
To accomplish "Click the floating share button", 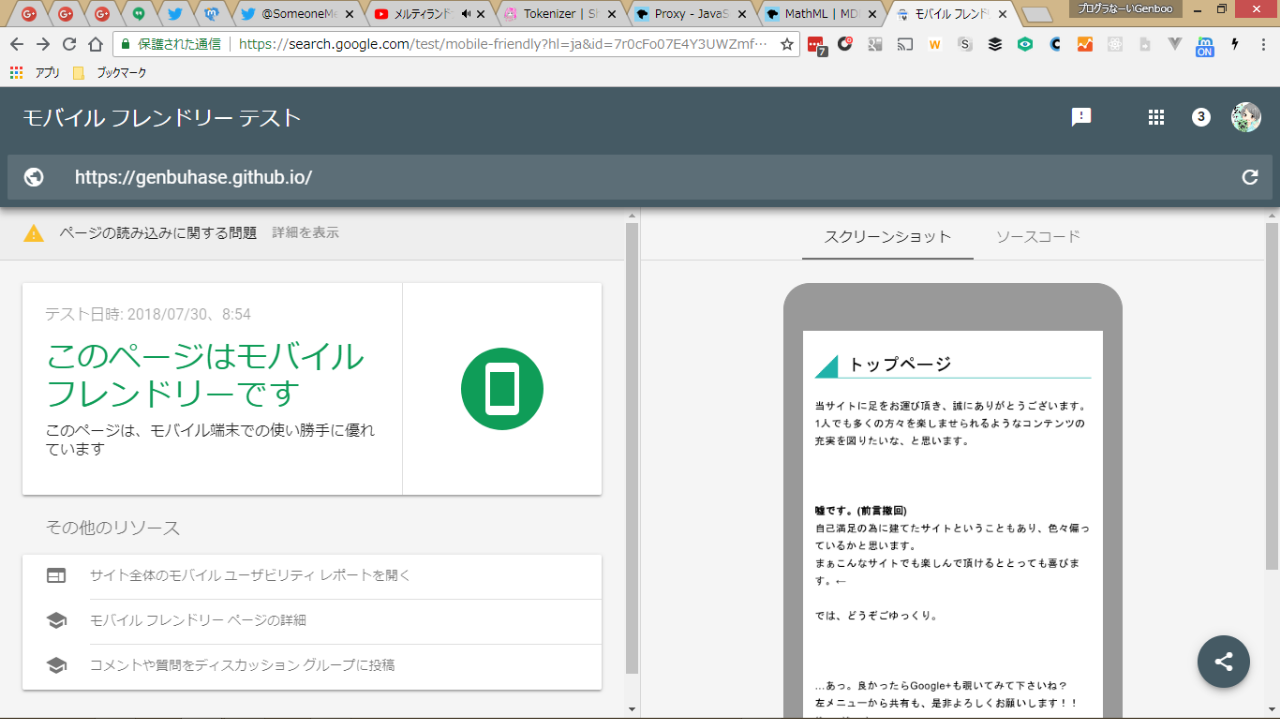I will click(x=1223, y=661).
